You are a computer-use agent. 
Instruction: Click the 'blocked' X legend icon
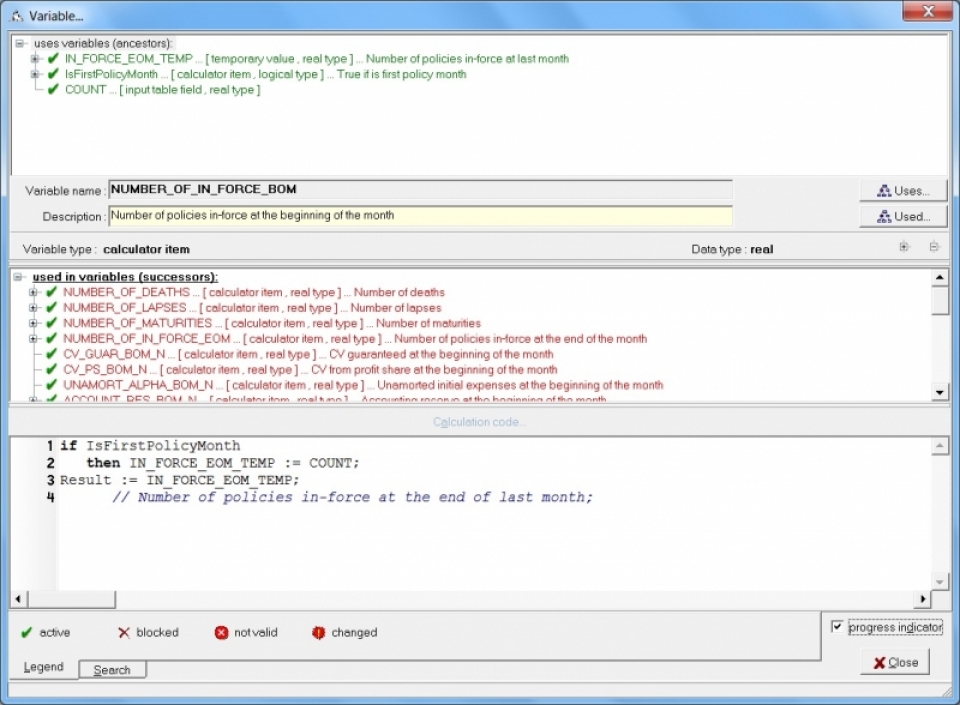tap(124, 633)
